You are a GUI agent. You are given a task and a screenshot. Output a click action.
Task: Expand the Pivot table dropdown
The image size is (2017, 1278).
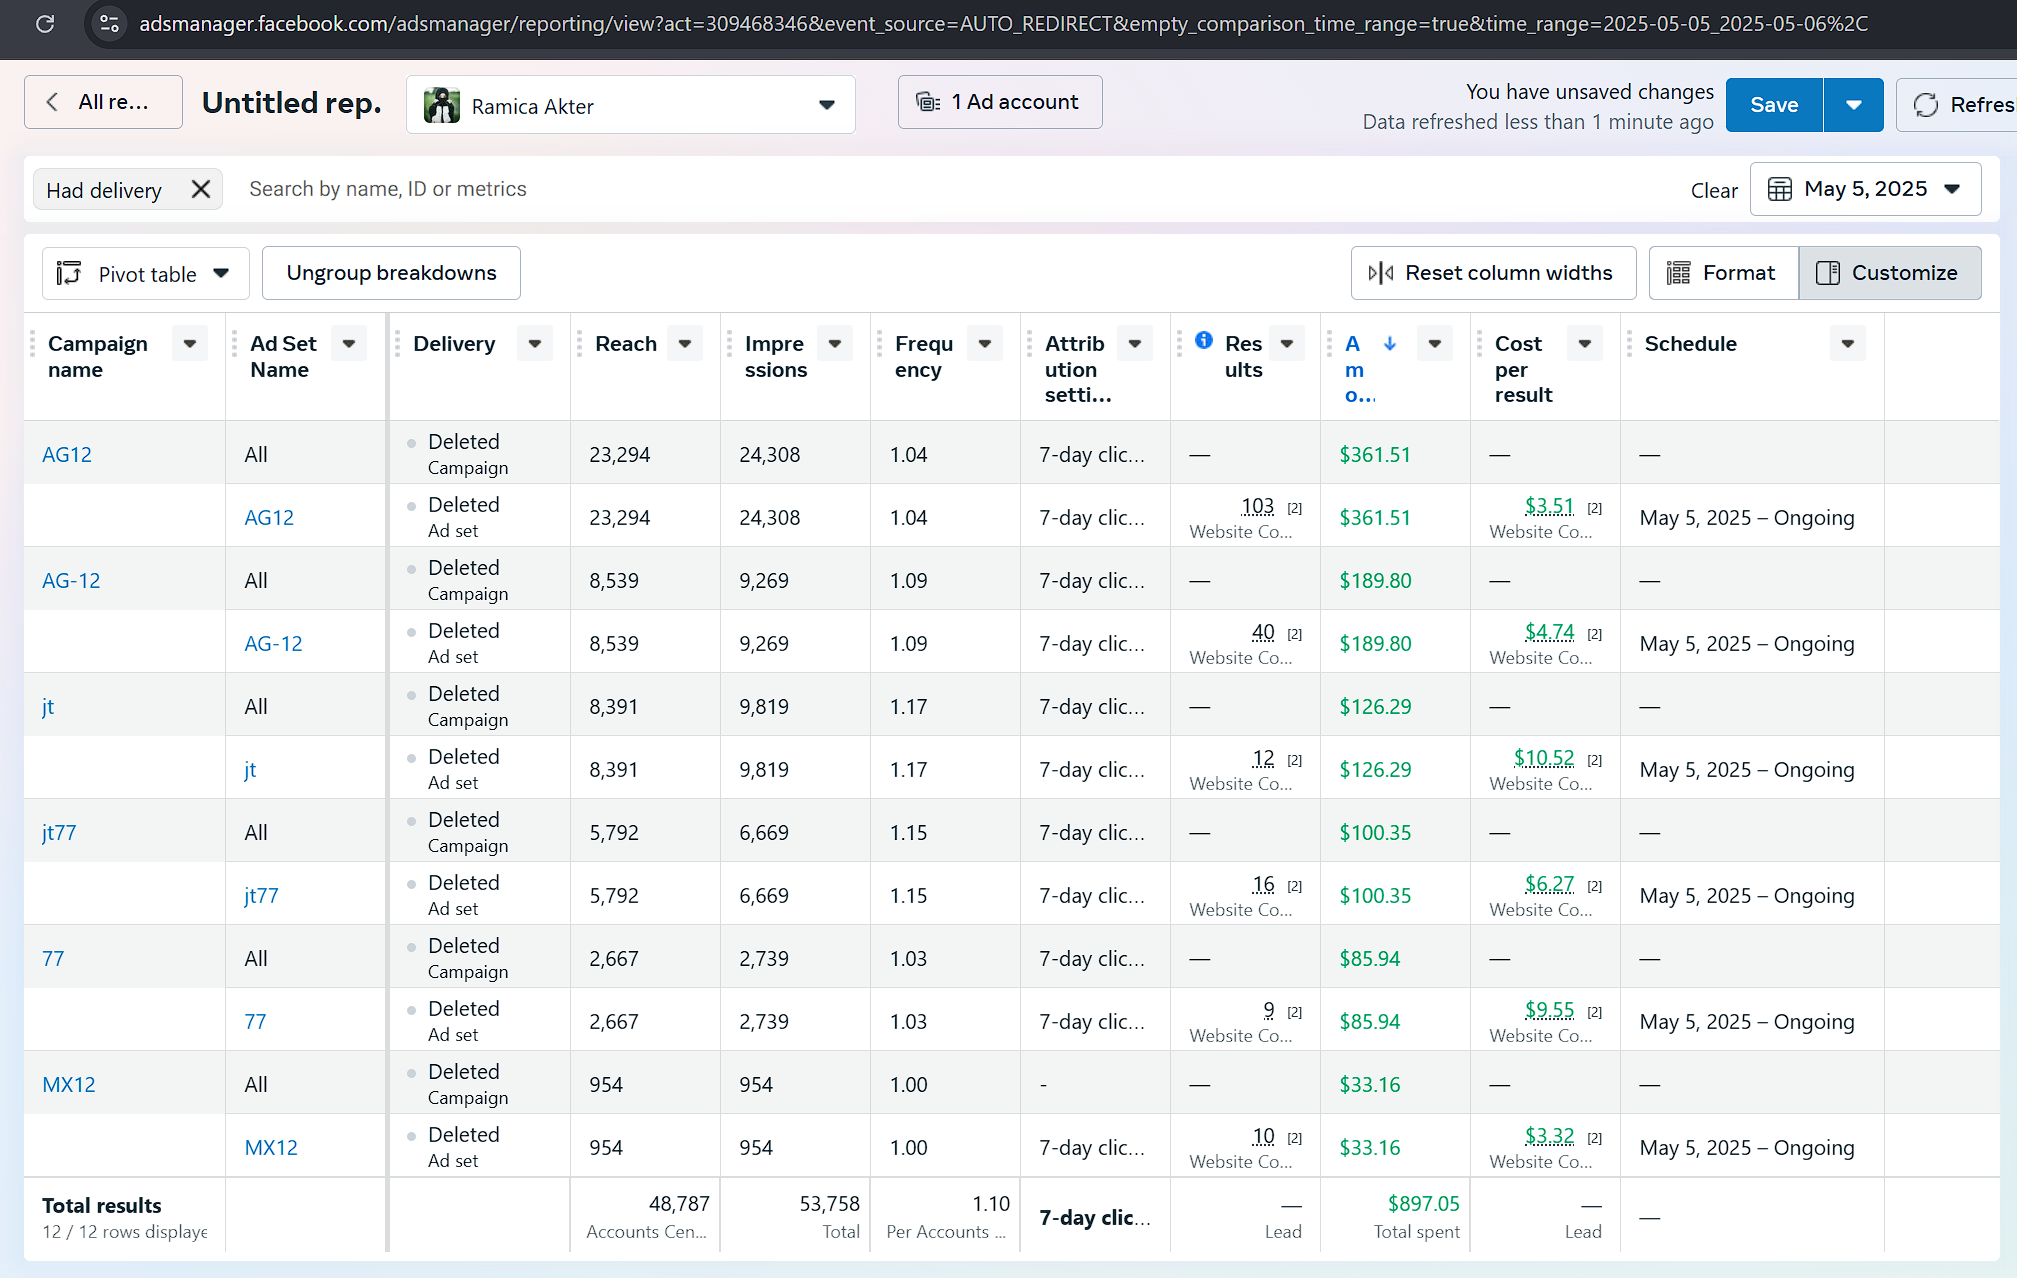click(x=145, y=274)
